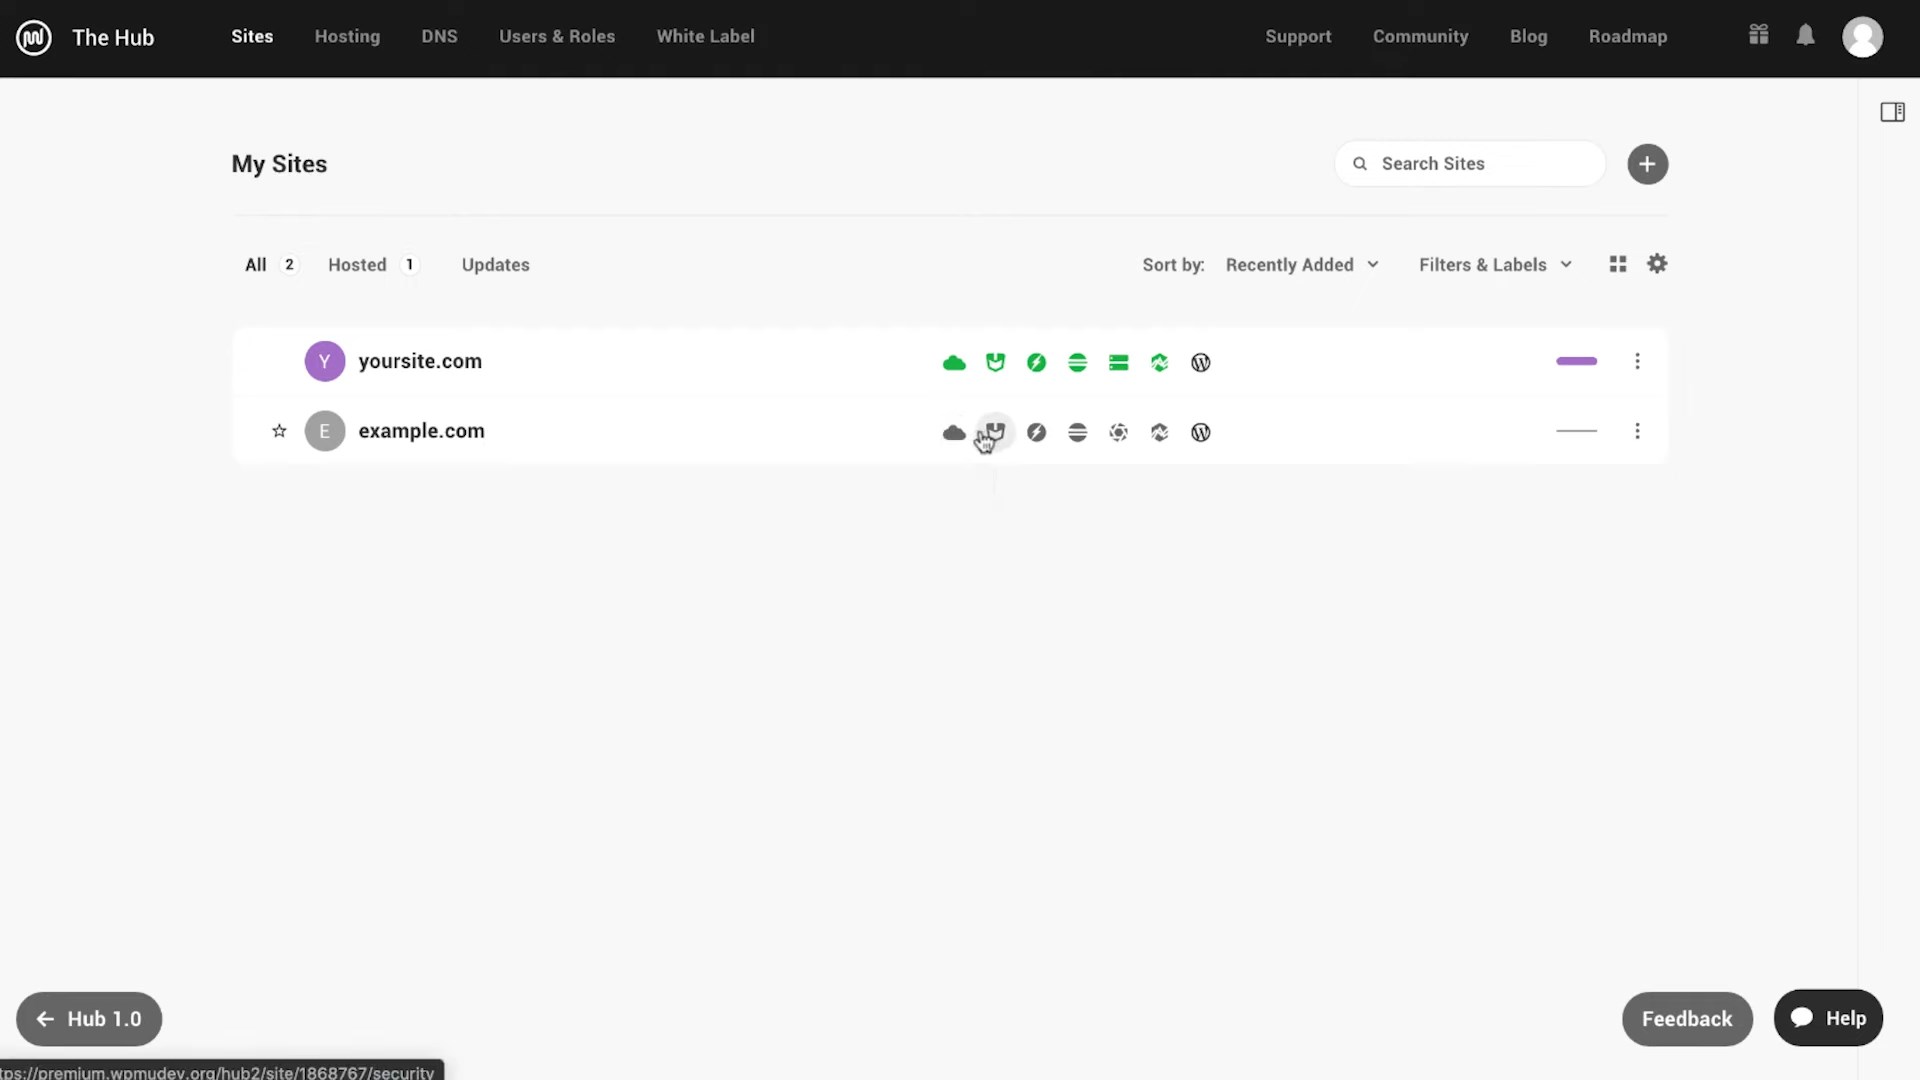Open the more options menu for example.com

point(1637,431)
